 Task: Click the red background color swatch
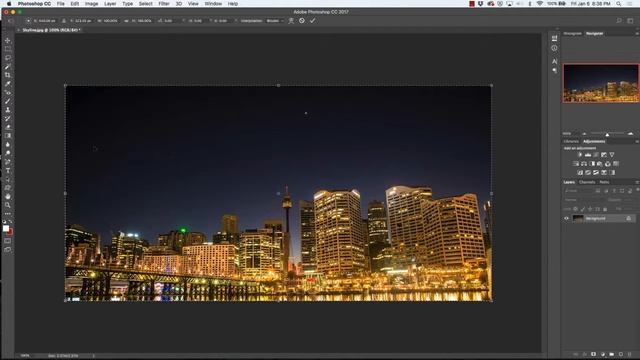tap(10, 232)
